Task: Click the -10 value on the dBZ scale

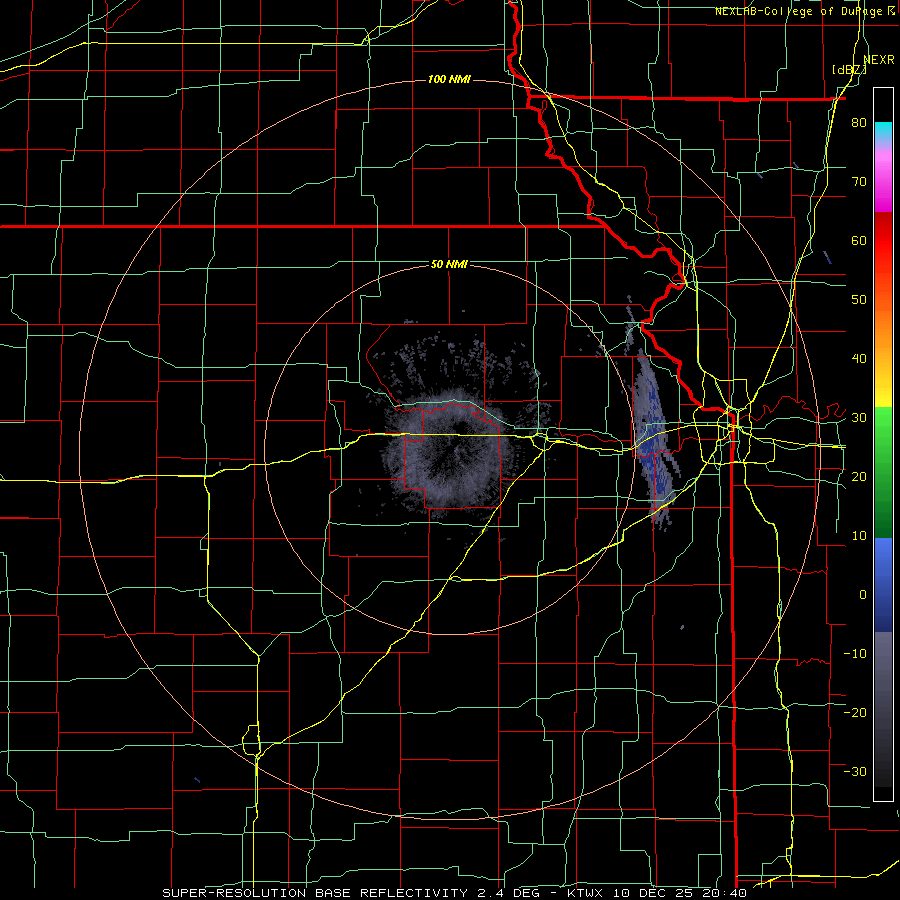Action: (x=855, y=654)
